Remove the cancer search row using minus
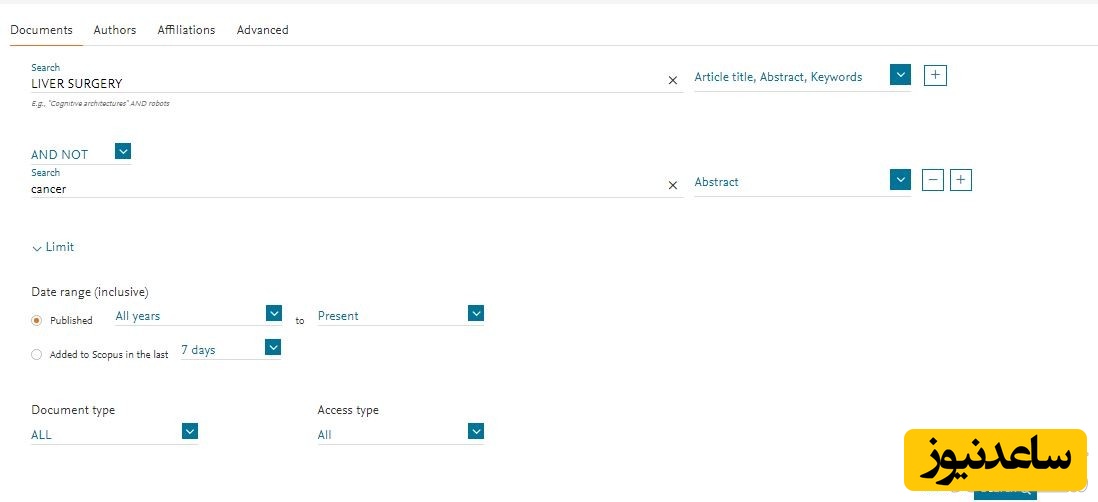 tap(932, 180)
